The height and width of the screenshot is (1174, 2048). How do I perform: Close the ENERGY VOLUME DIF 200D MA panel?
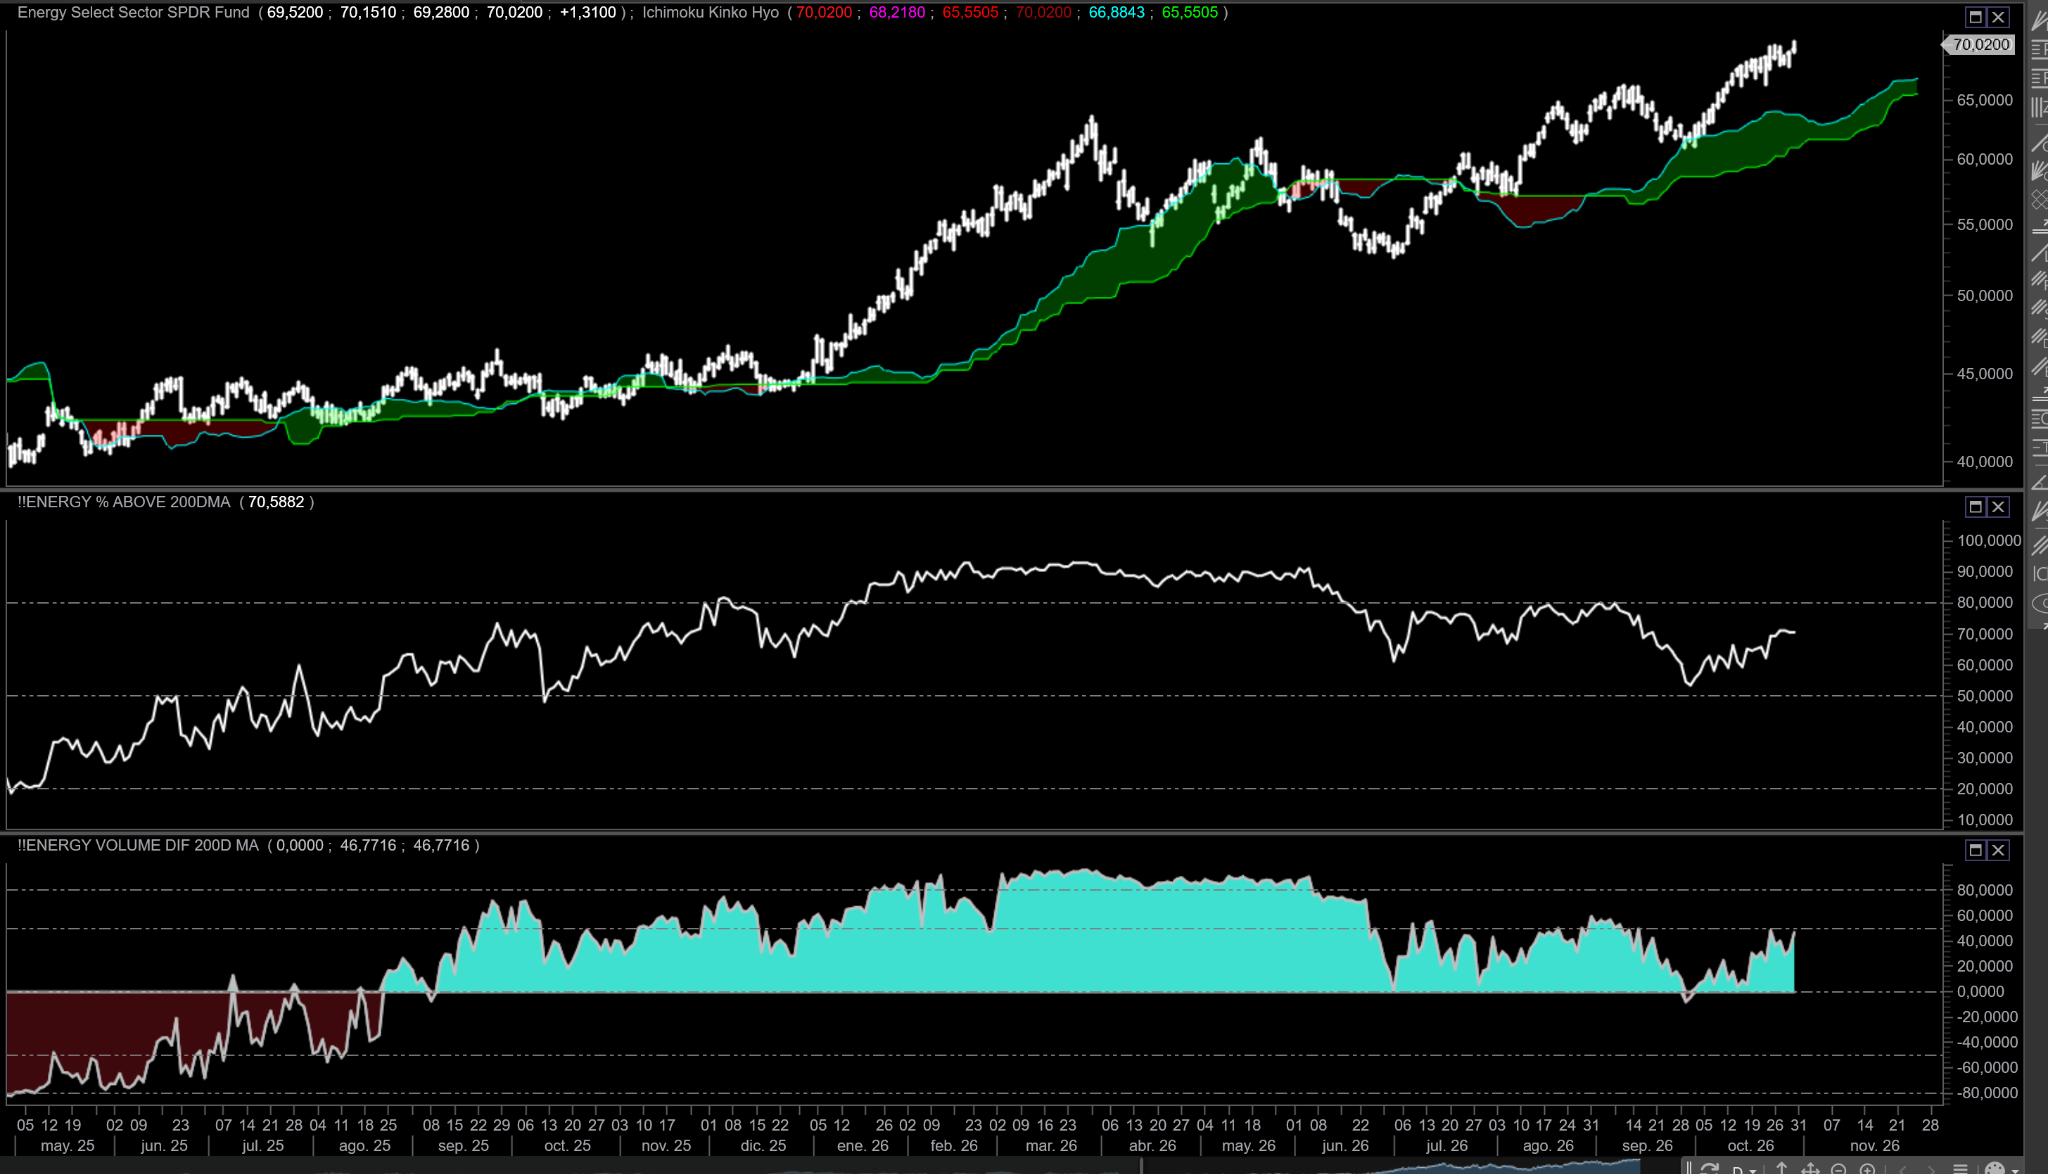[1998, 850]
